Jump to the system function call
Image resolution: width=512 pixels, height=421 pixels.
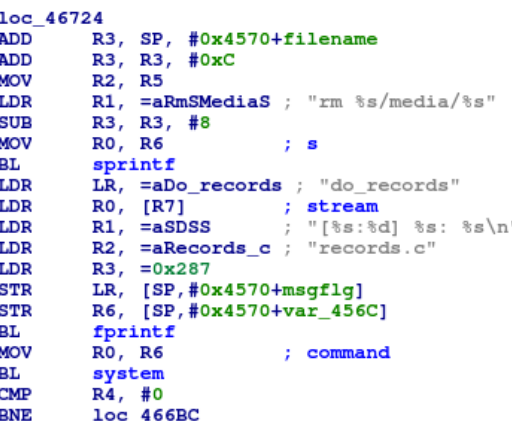click(128, 374)
